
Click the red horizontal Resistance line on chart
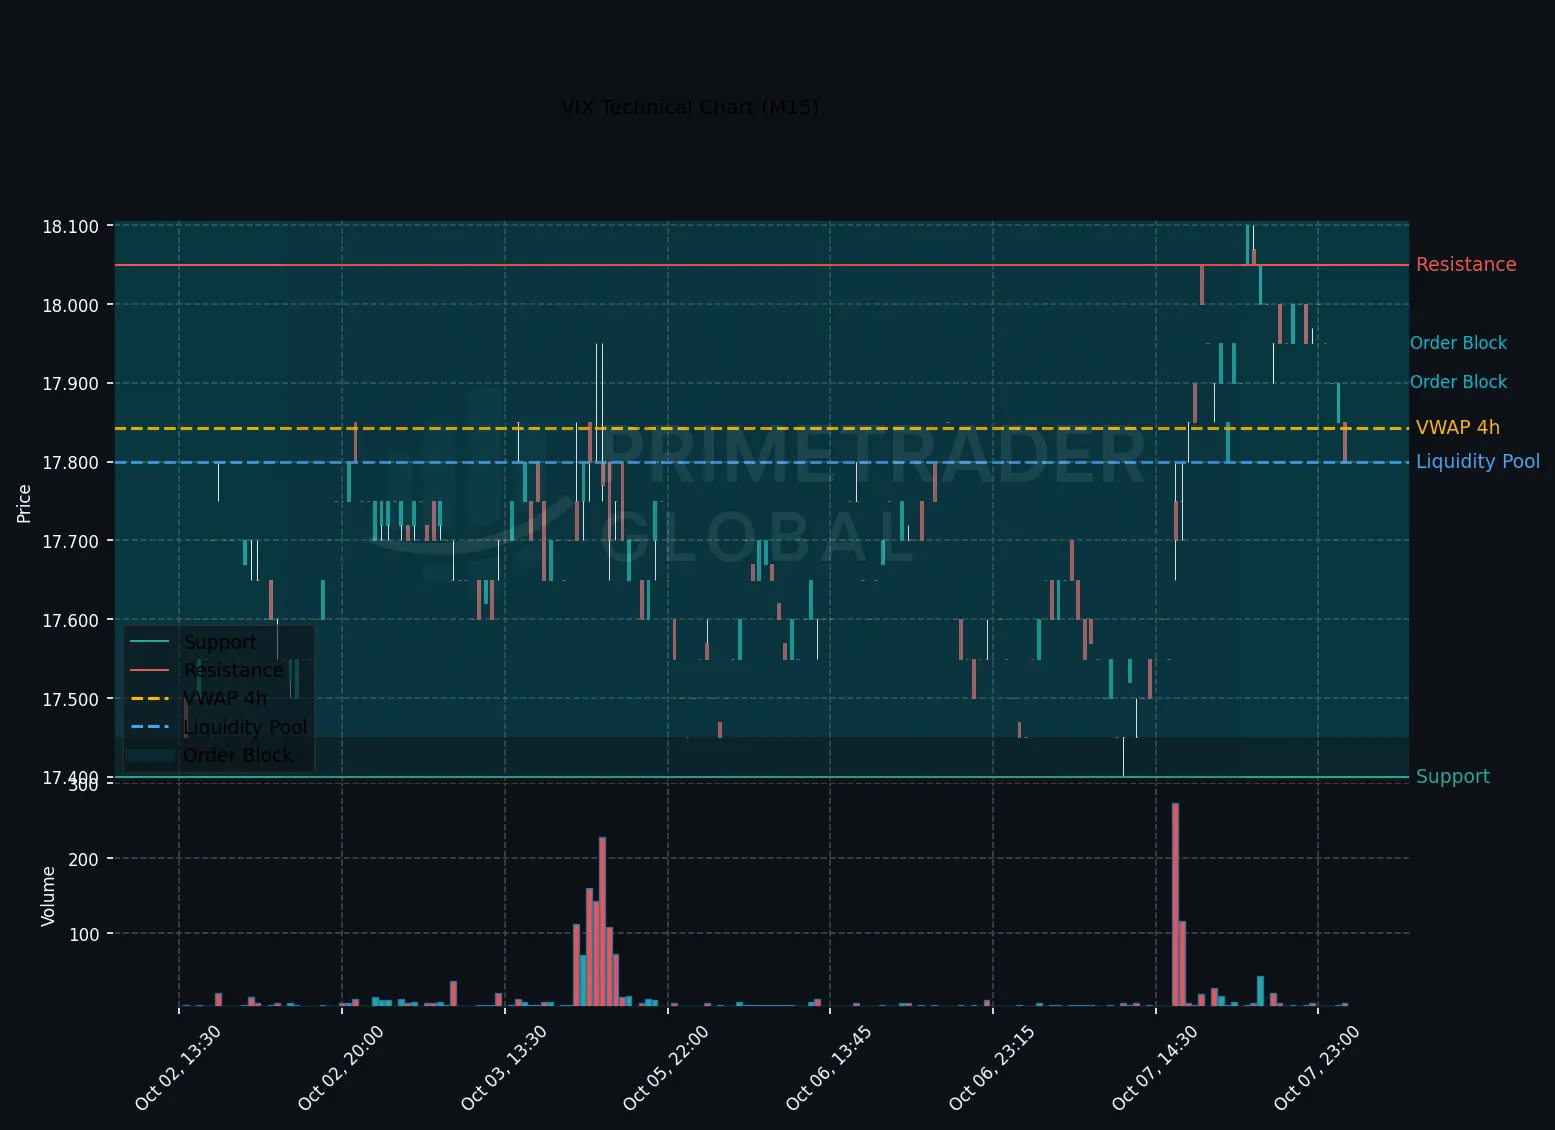(x=762, y=265)
